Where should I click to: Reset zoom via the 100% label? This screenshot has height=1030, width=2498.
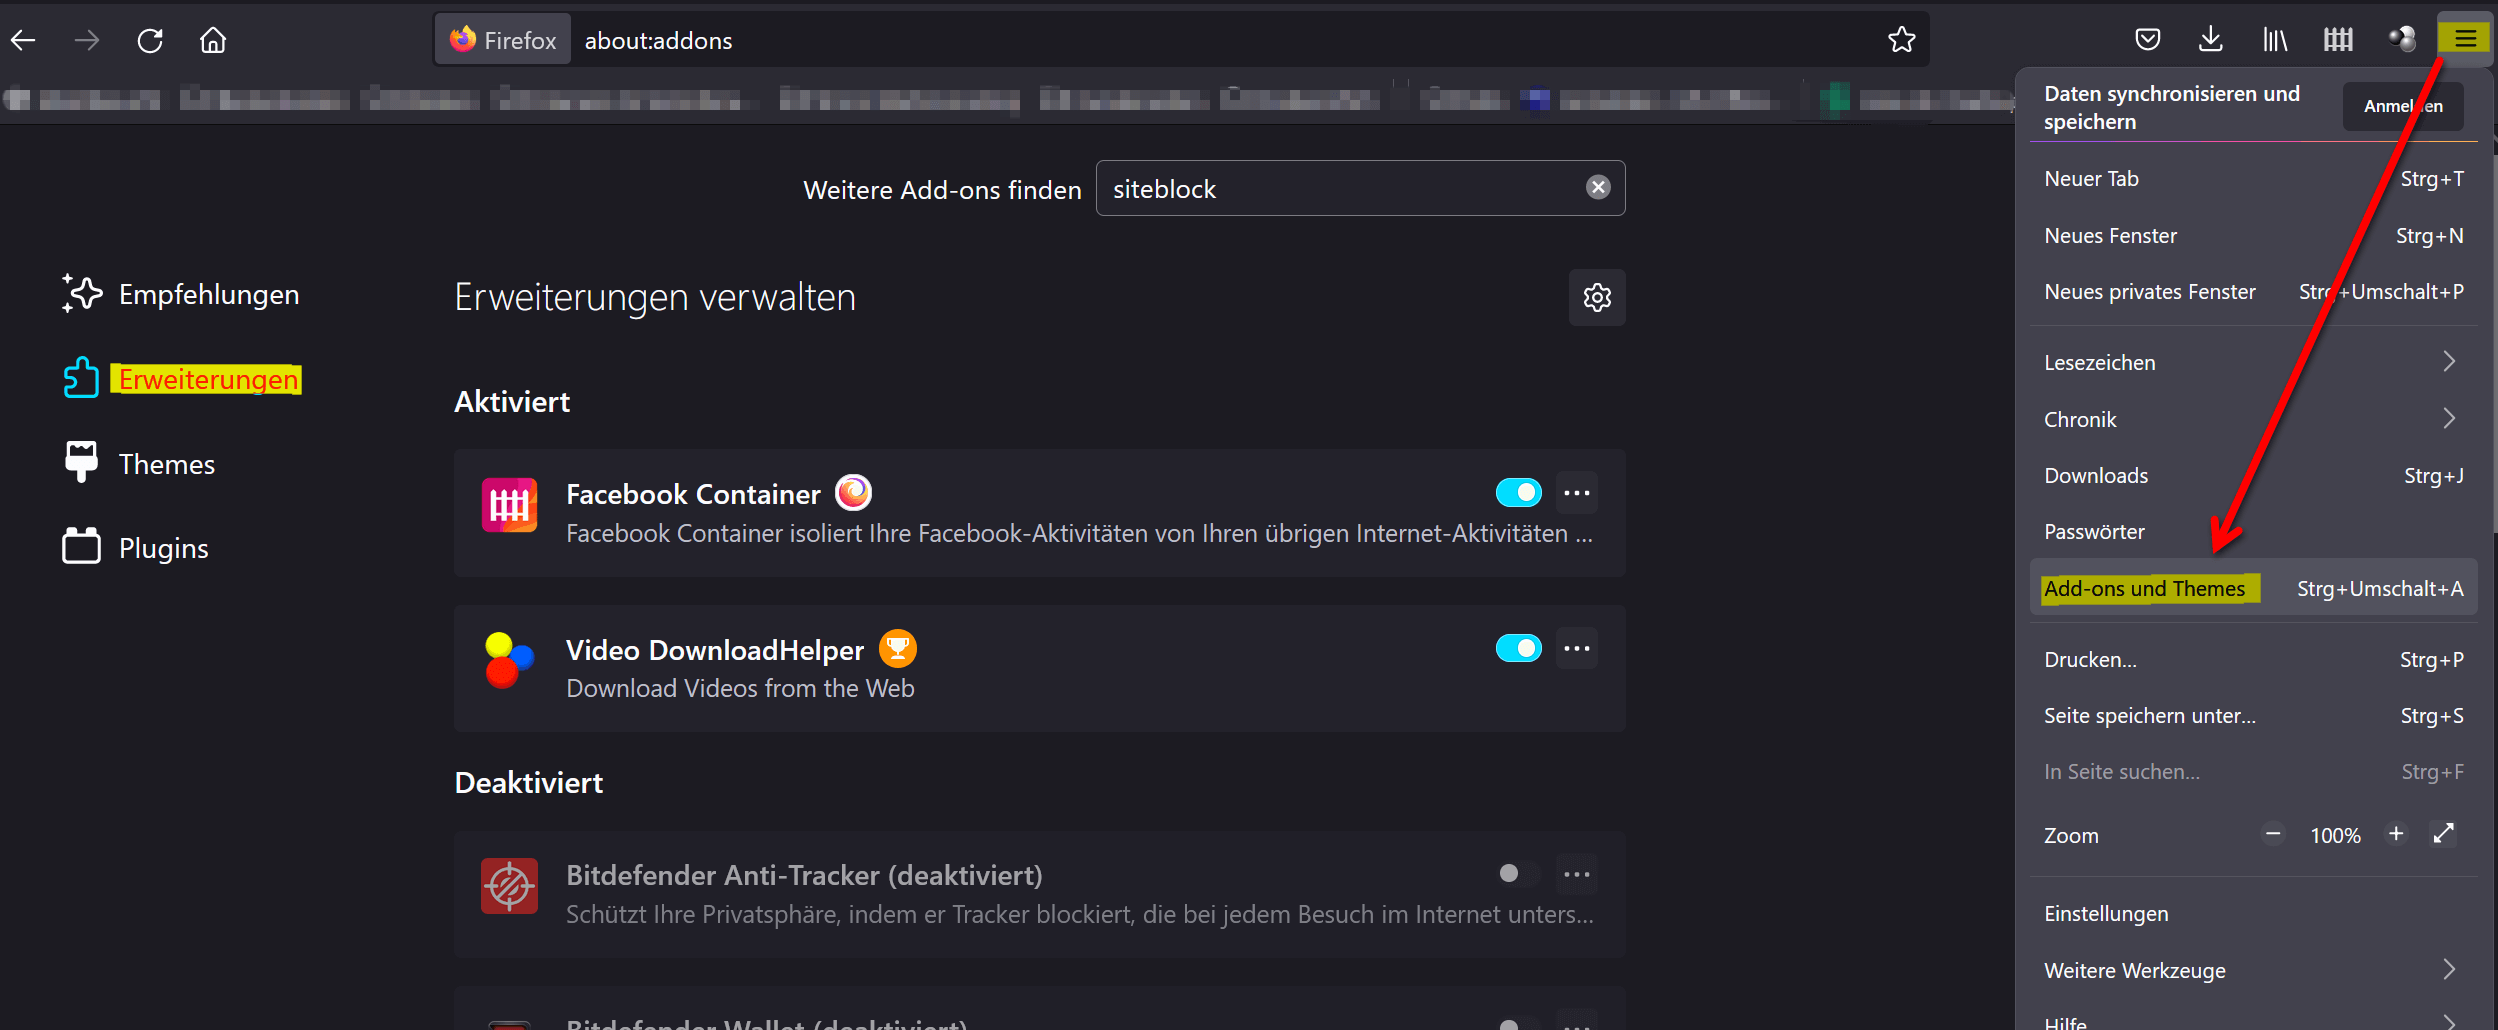click(2335, 835)
